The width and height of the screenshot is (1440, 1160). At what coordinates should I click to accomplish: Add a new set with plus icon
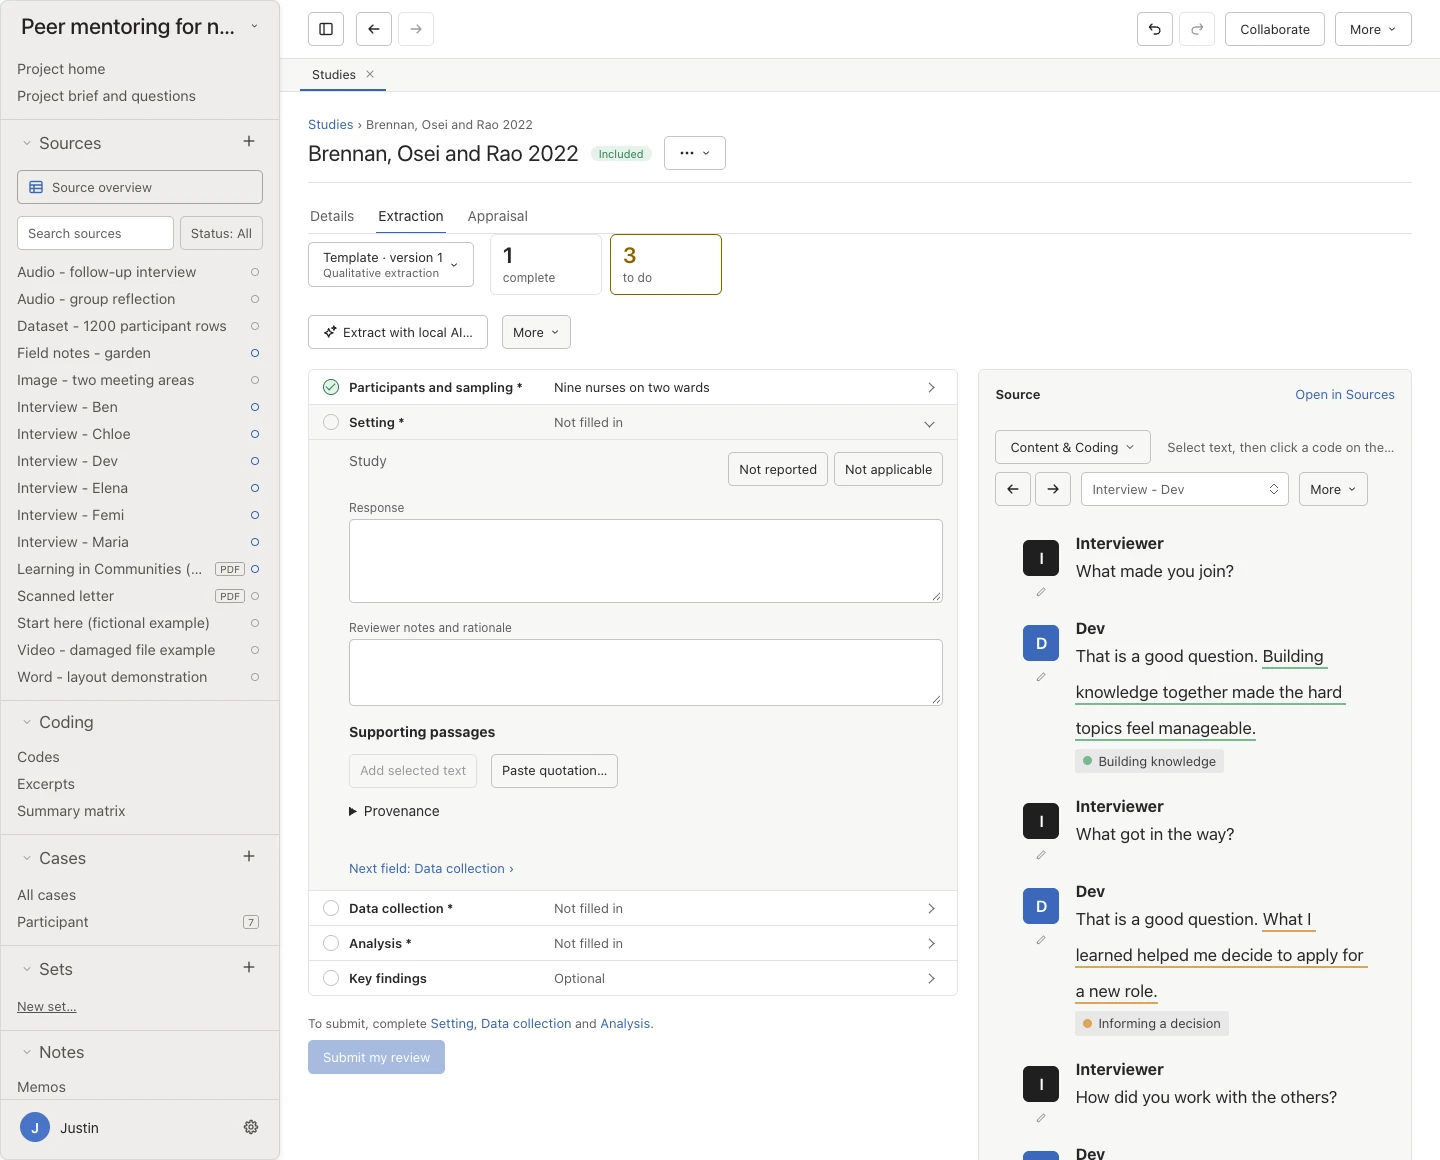[x=249, y=968]
